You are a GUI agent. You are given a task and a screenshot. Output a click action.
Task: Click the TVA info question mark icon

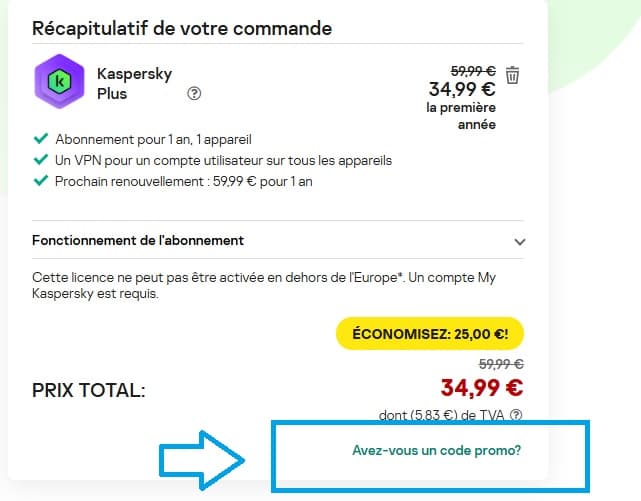[516, 415]
